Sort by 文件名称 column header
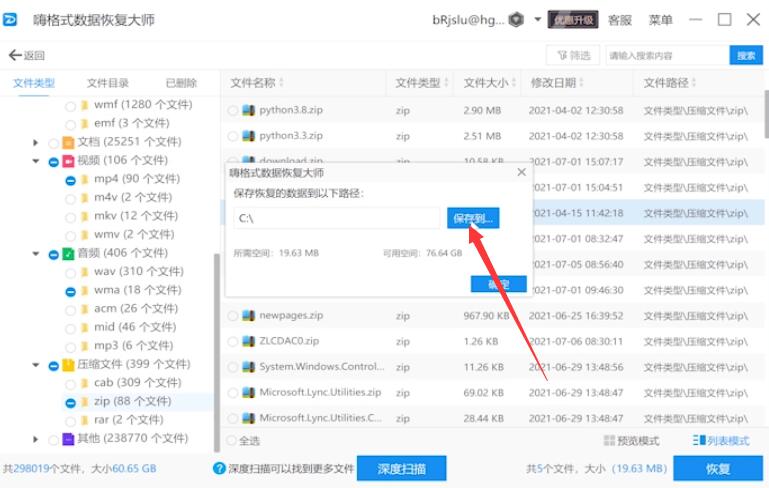769x488 pixels. coord(257,82)
